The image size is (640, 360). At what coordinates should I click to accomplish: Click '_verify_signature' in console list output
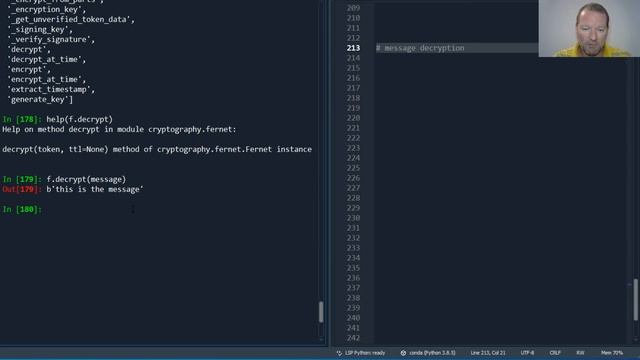pos(51,39)
